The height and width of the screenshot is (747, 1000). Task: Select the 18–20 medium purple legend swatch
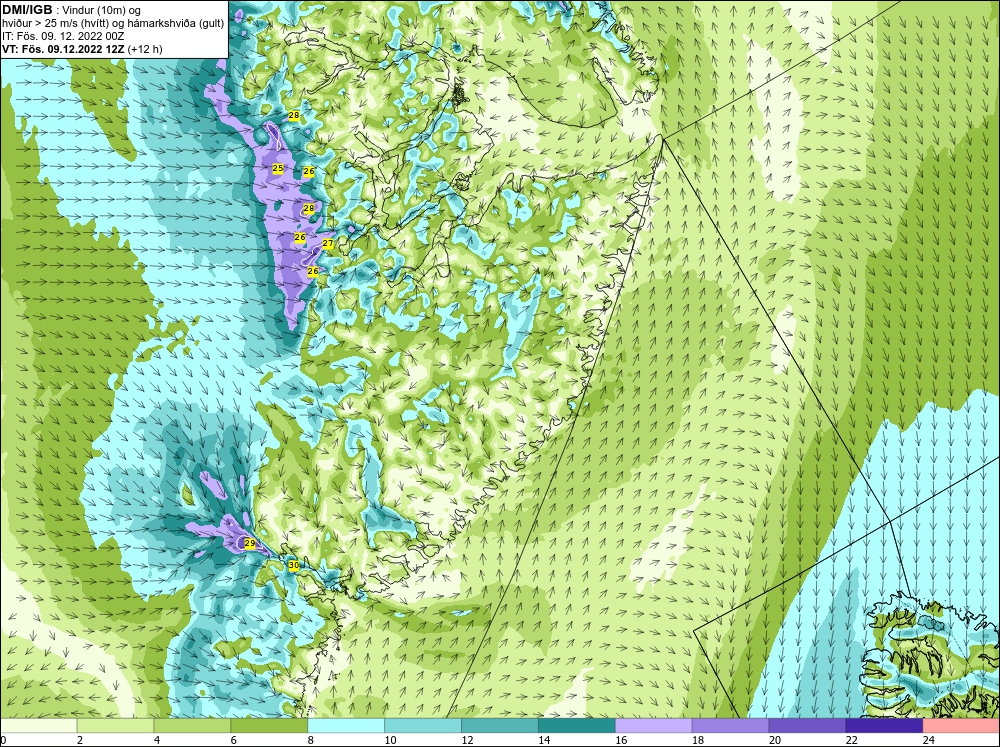[730, 726]
